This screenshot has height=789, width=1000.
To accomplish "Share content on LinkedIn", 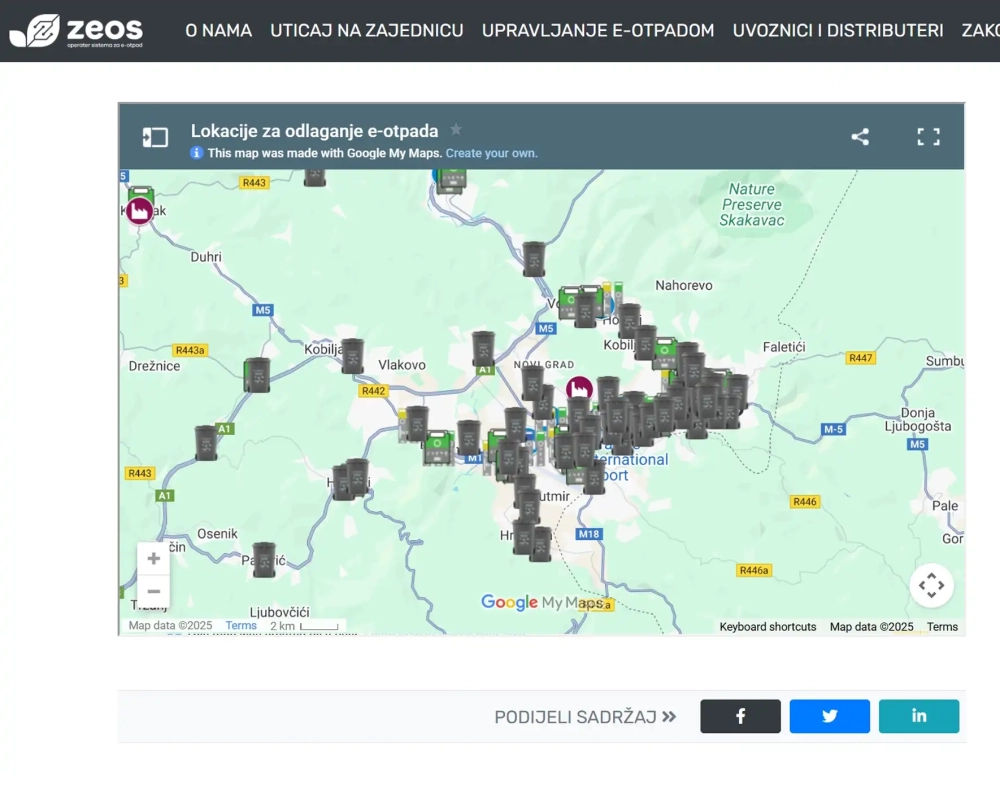I will tap(918, 716).
